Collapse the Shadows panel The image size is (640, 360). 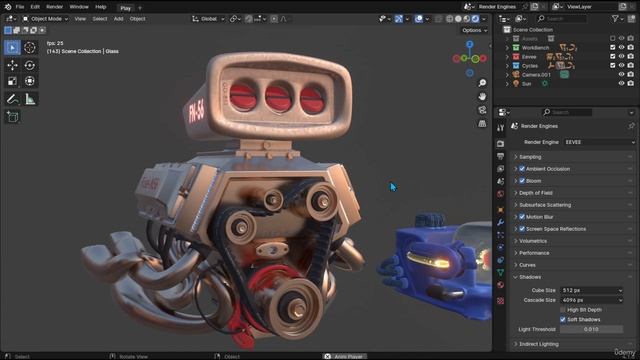coord(516,277)
